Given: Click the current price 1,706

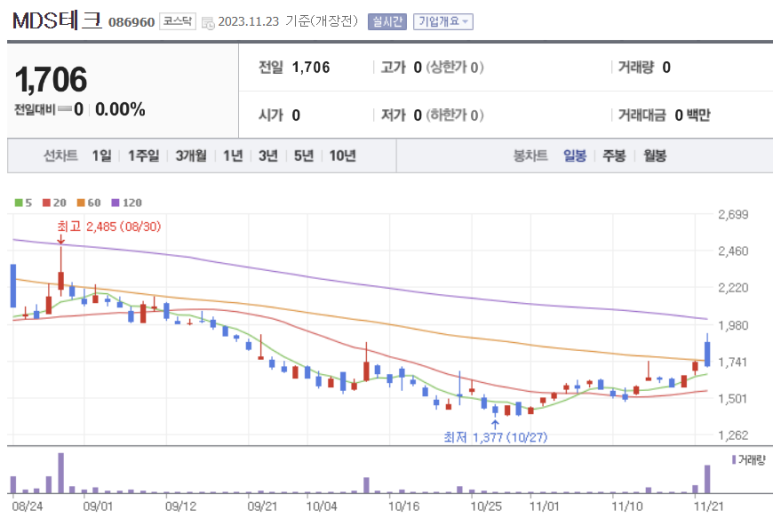Looking at the screenshot, I should pos(51,79).
